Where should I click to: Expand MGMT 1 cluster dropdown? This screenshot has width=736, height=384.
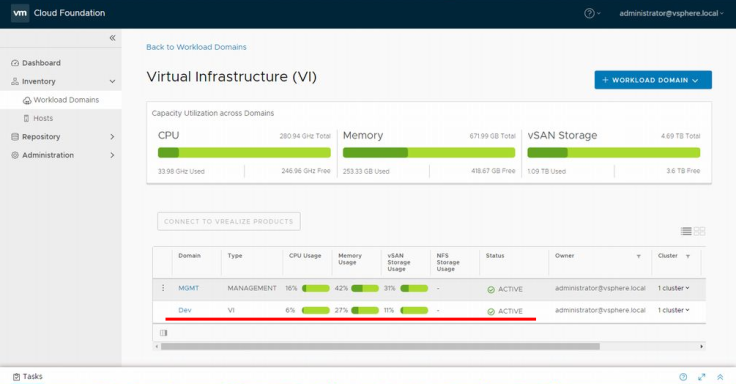674,288
